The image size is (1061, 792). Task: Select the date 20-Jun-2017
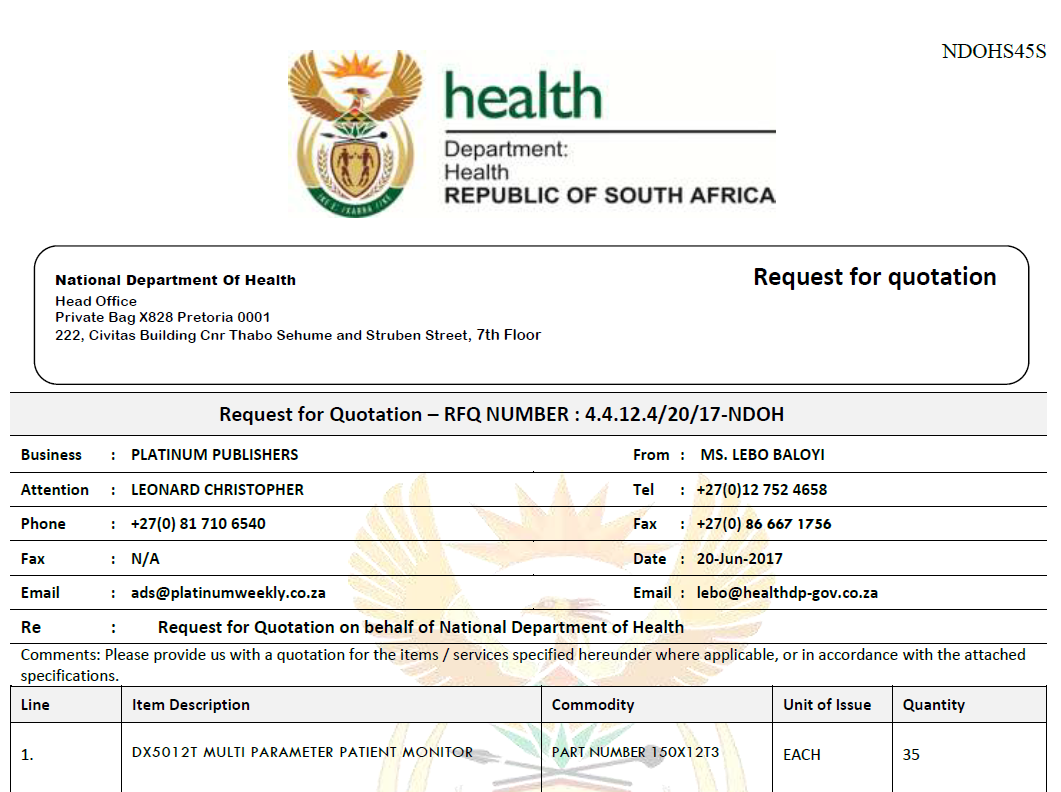(740, 558)
